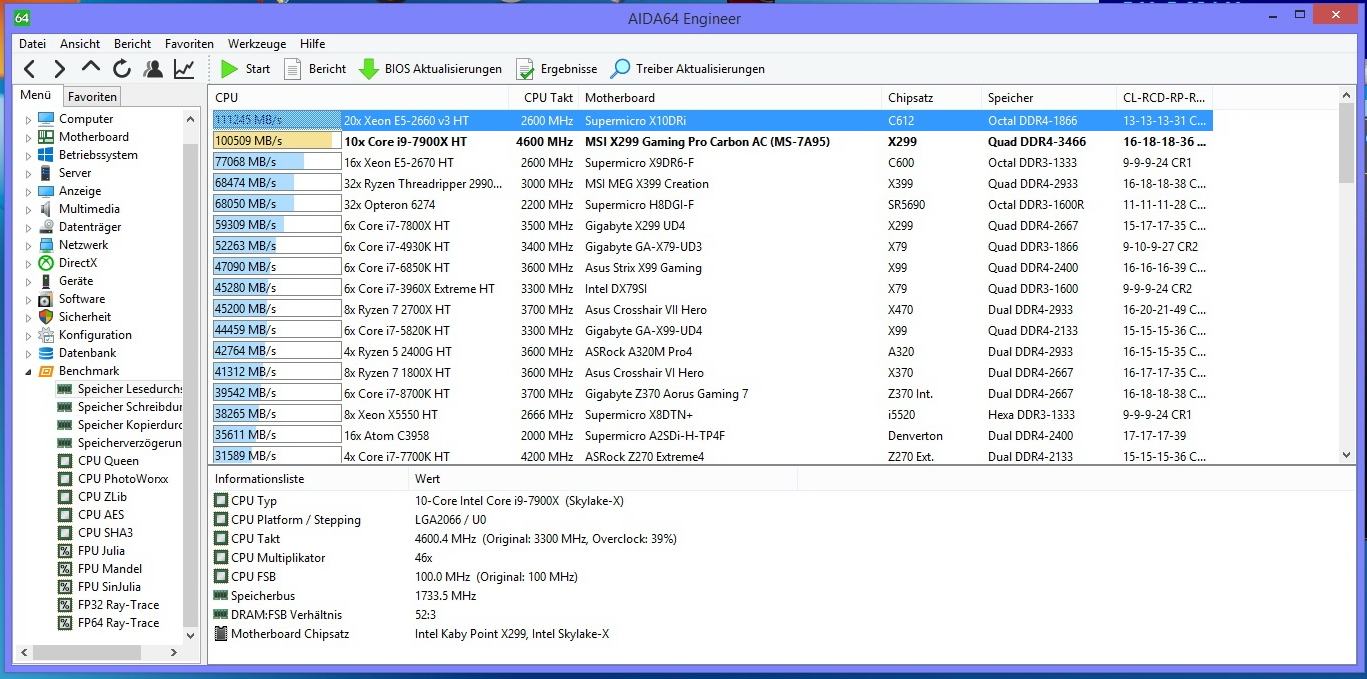Image resolution: width=1367 pixels, height=679 pixels.
Task: Select Speicher Kopierdurchsatz benchmark
Action: [120, 425]
